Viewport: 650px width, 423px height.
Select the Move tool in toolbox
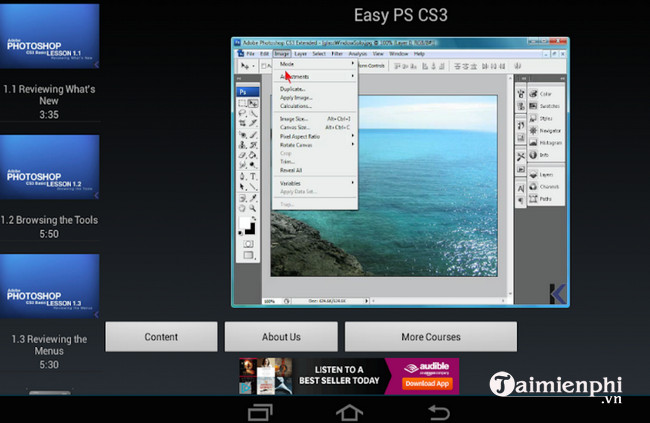click(253, 103)
